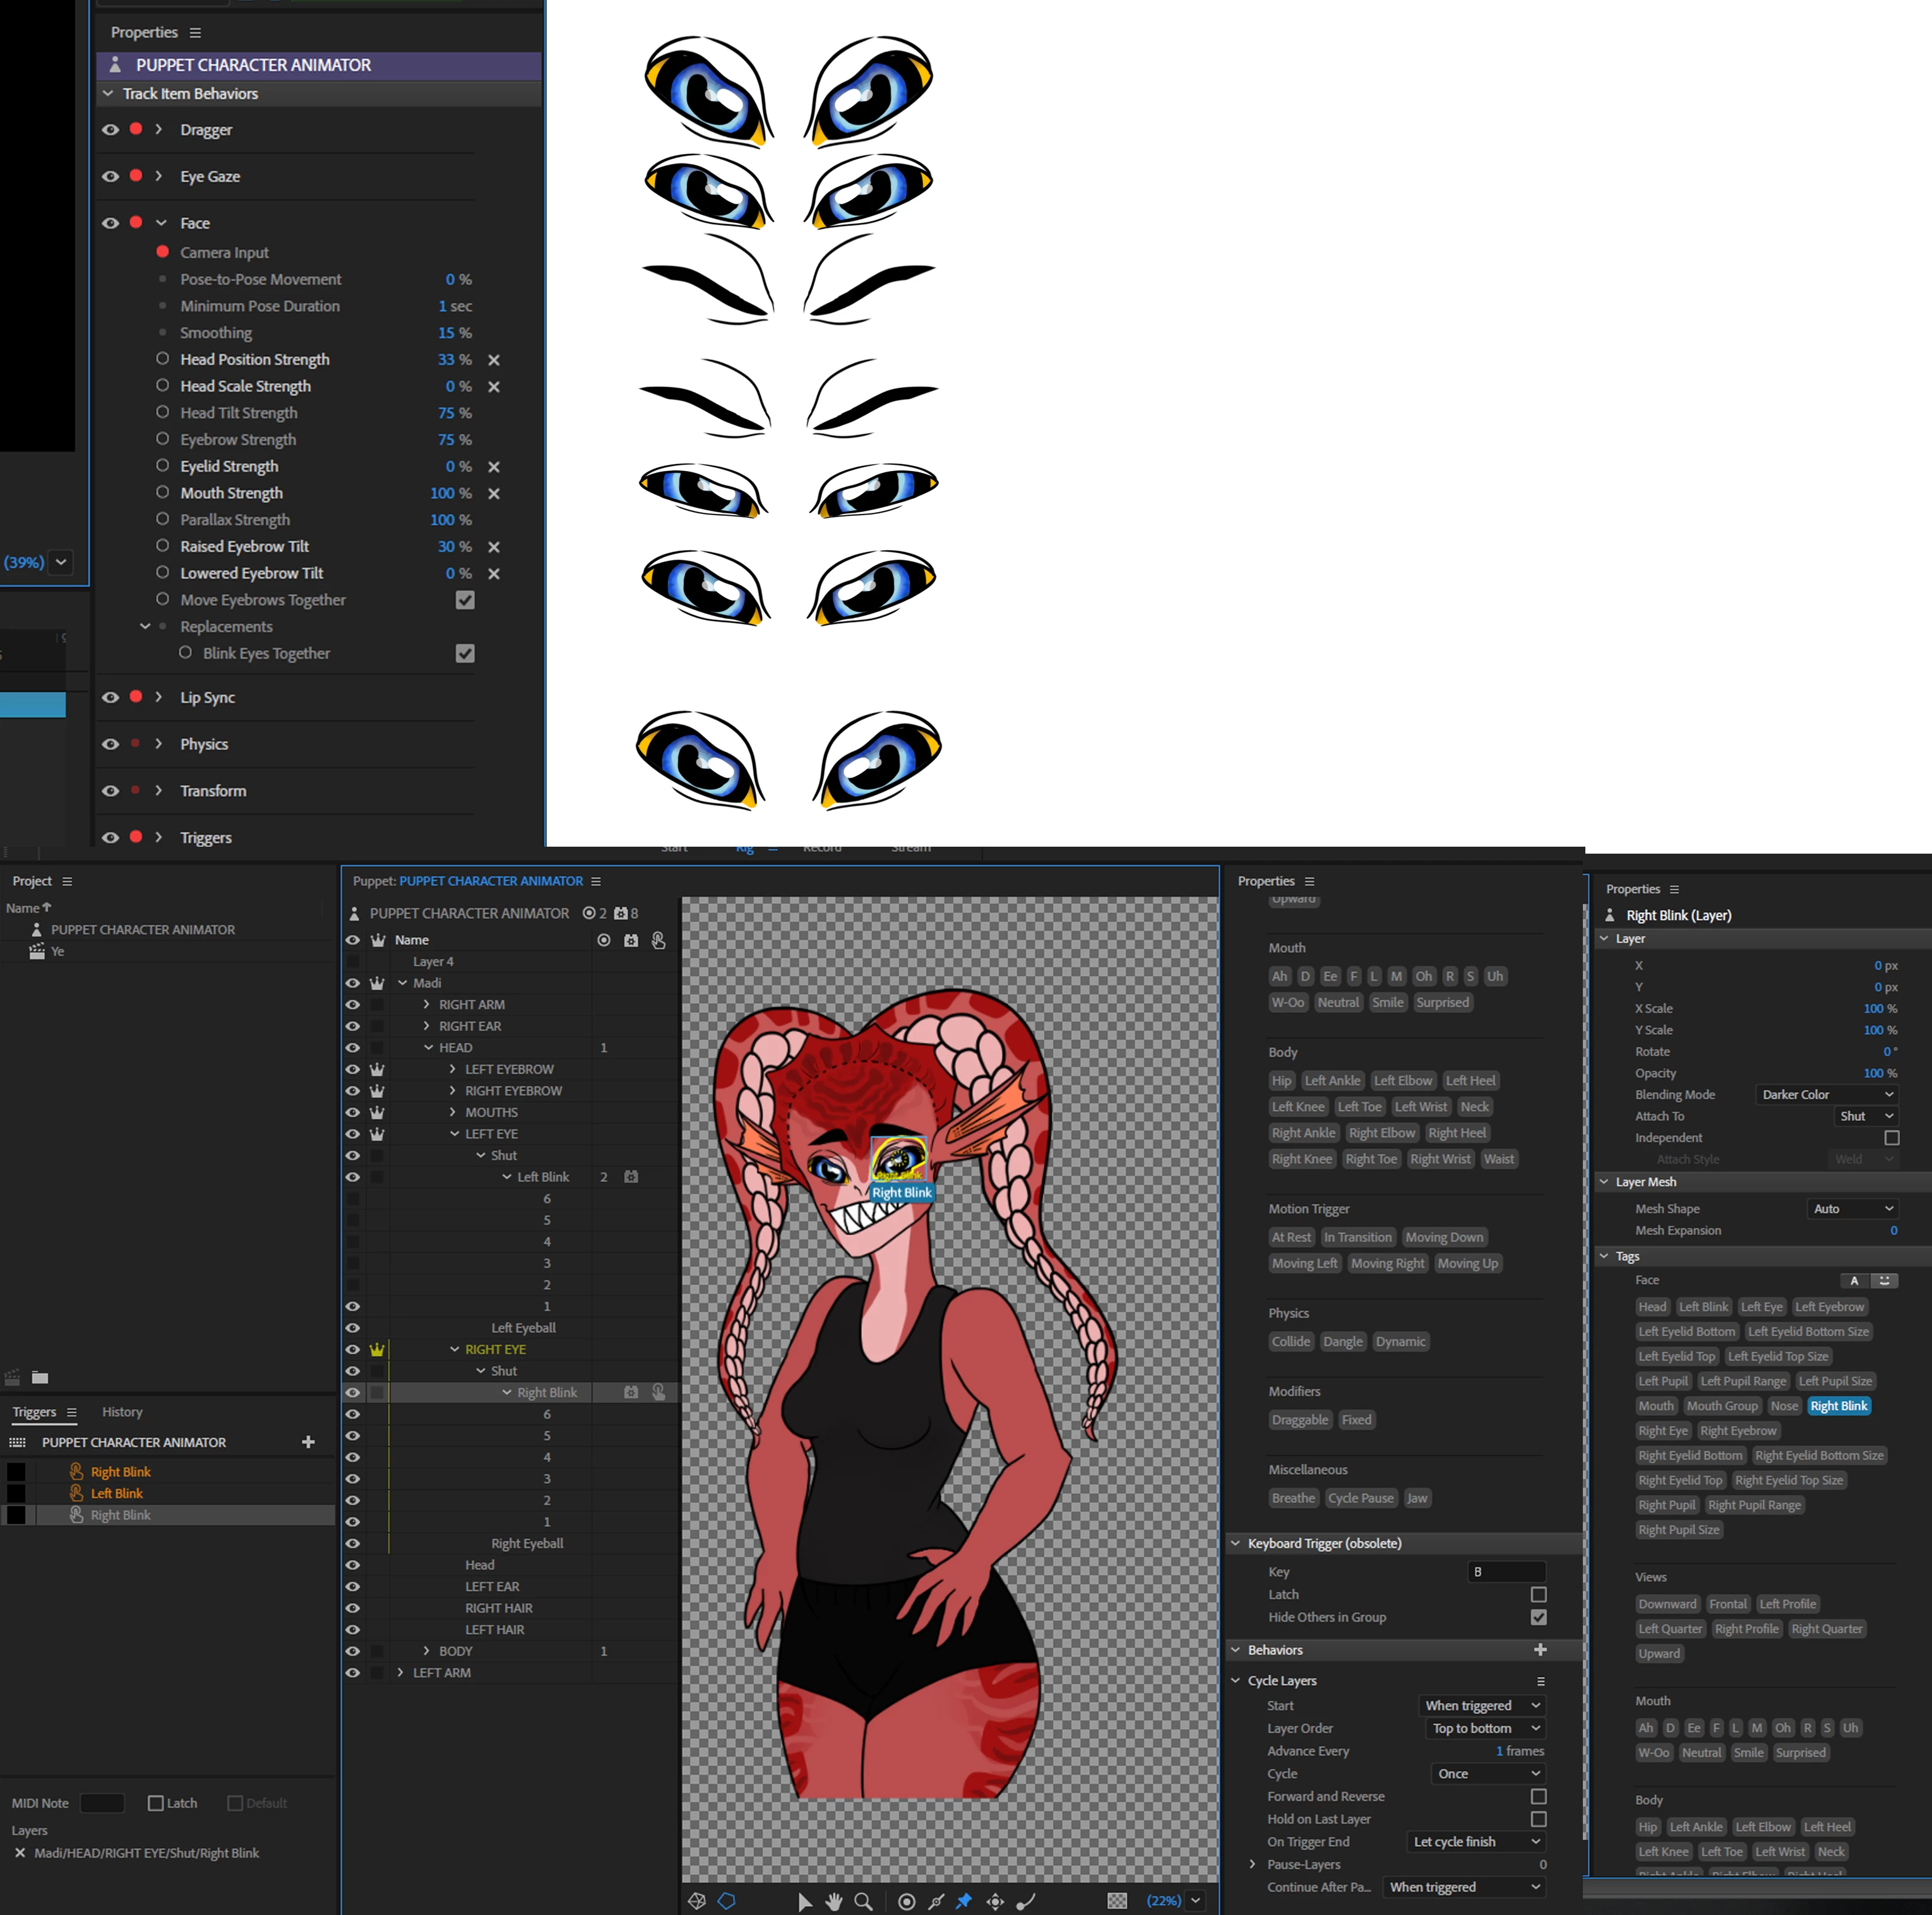Select the Zoom magnifier tool

click(863, 1901)
